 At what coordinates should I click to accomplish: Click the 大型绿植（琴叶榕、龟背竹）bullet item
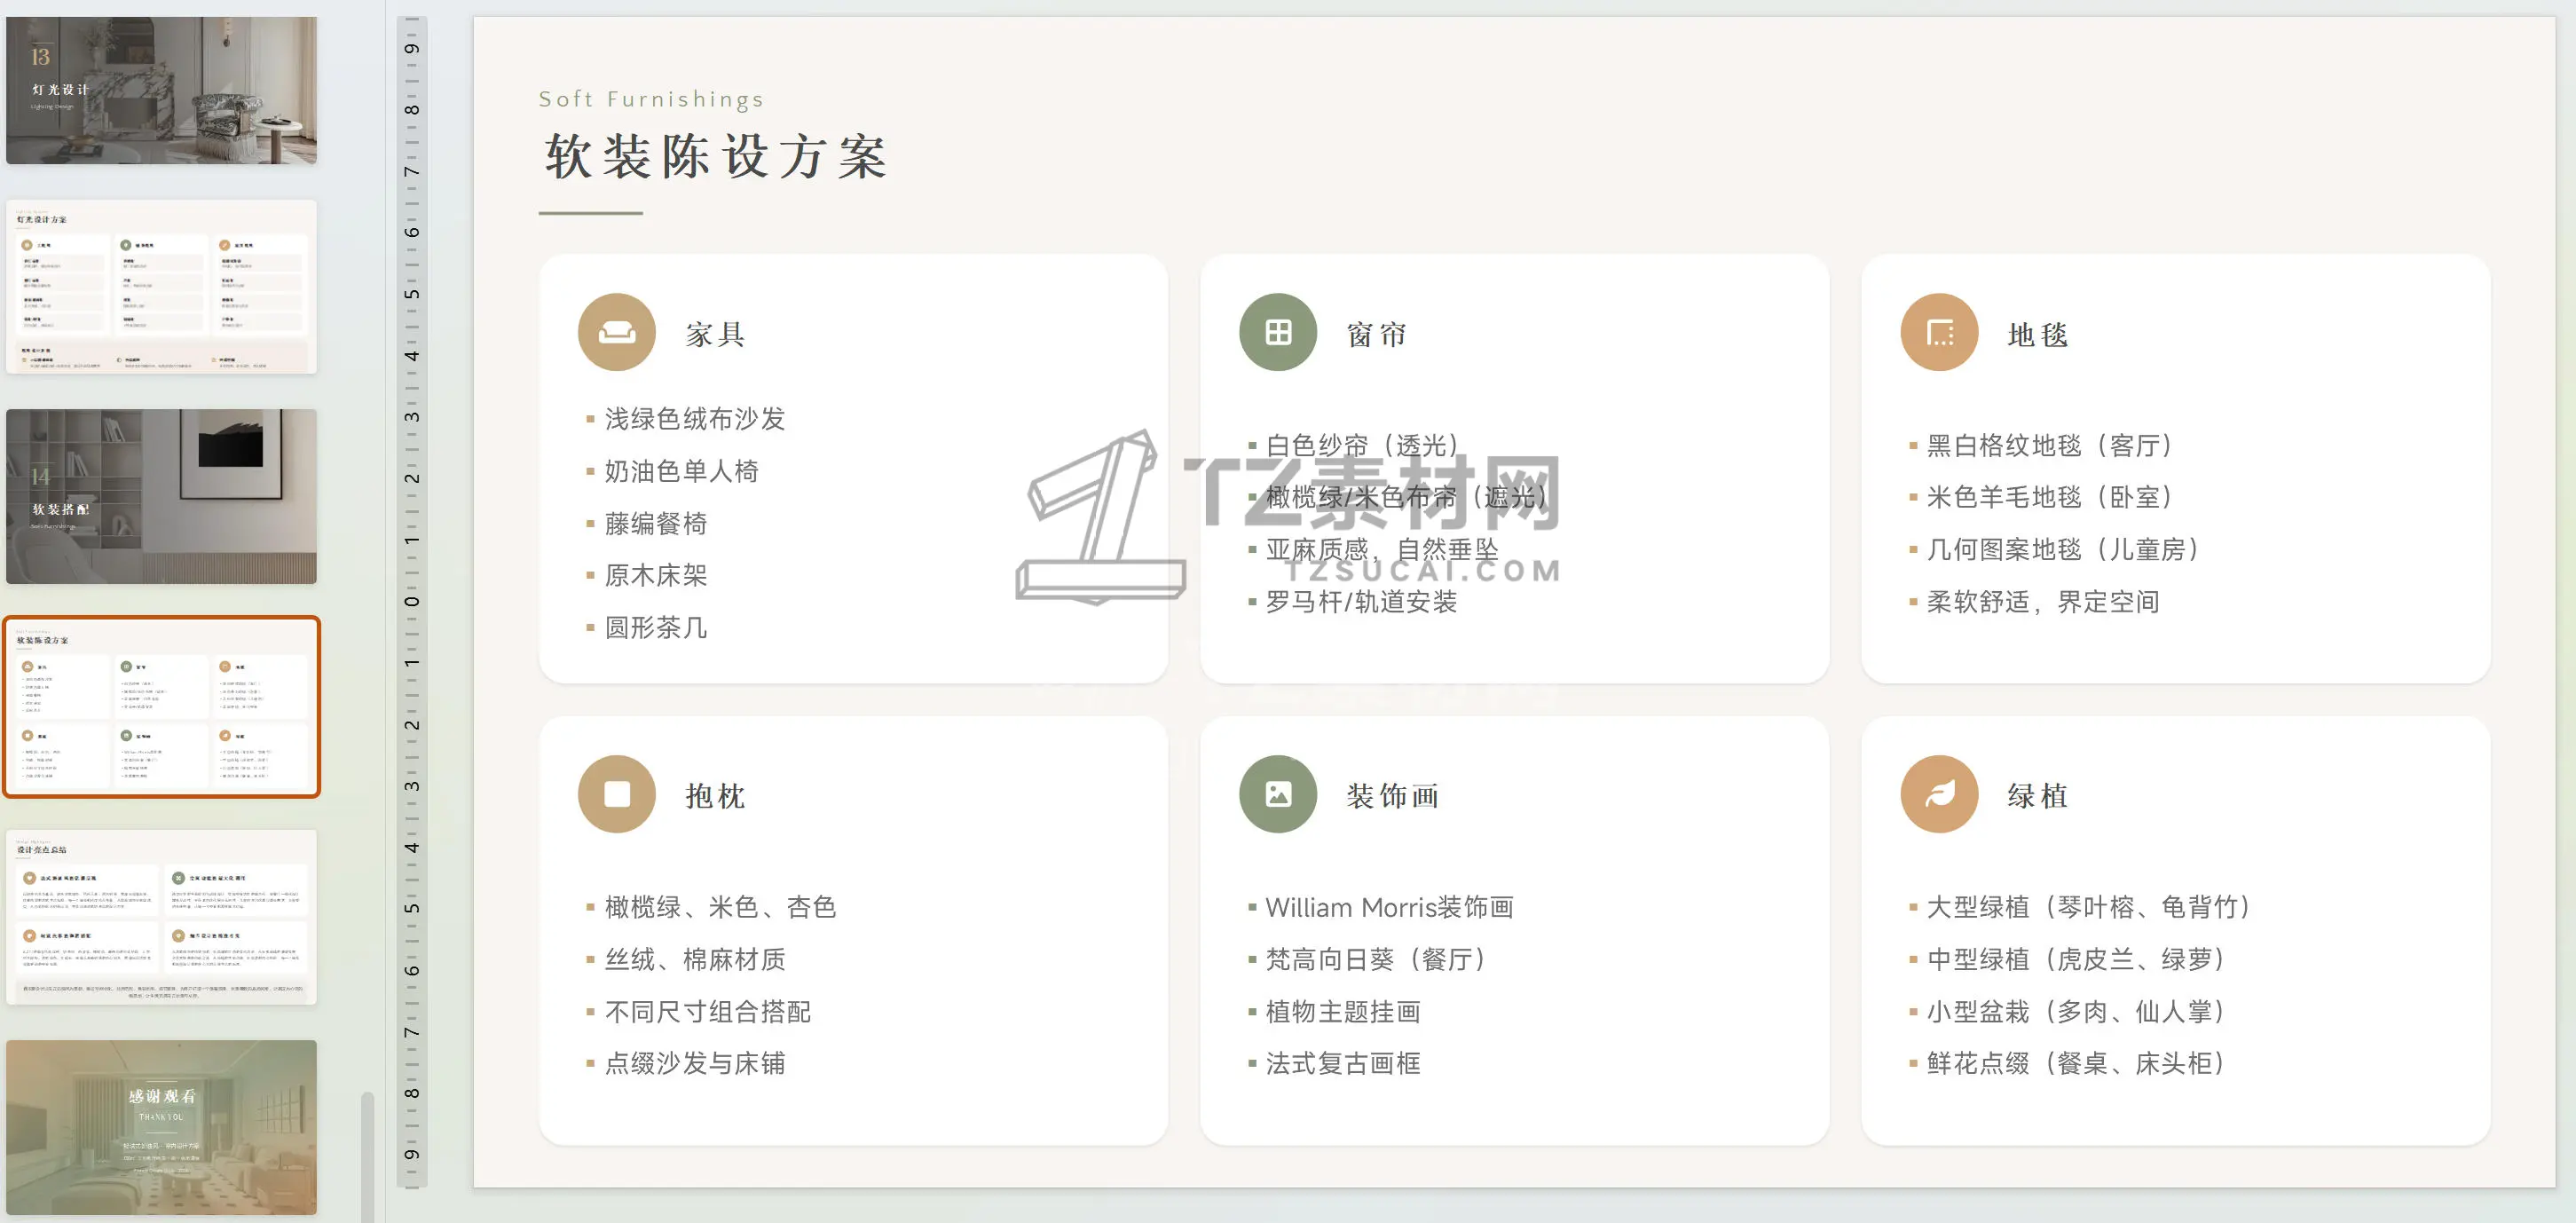[2087, 907]
